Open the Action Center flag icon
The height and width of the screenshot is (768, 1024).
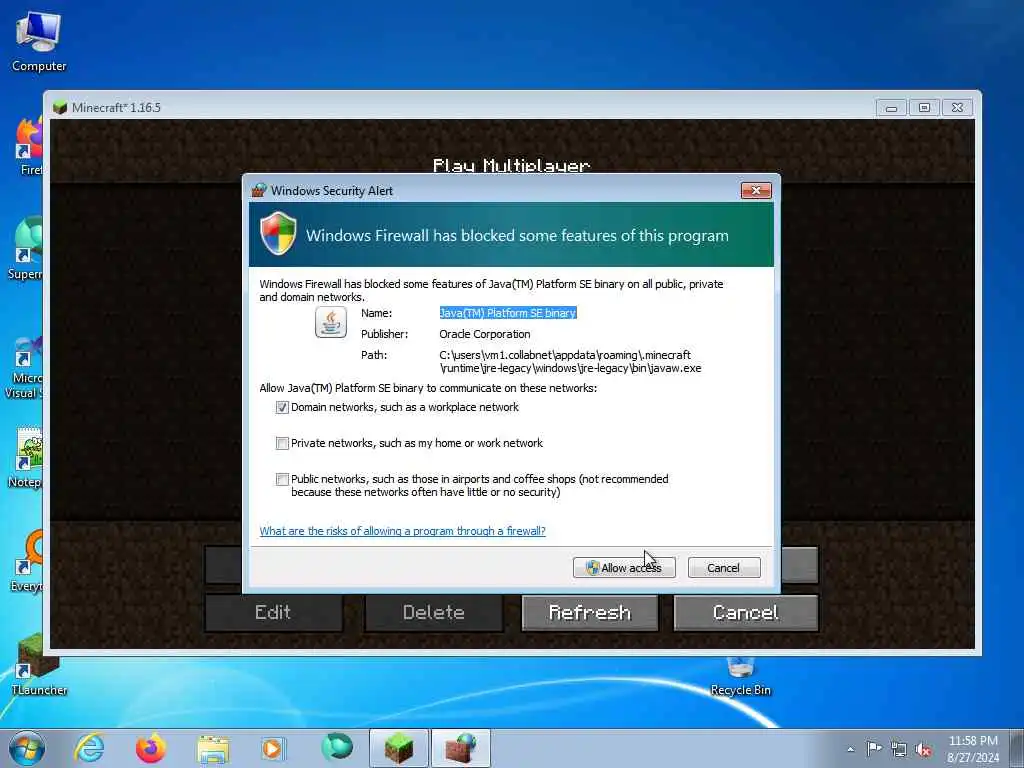(x=874, y=749)
